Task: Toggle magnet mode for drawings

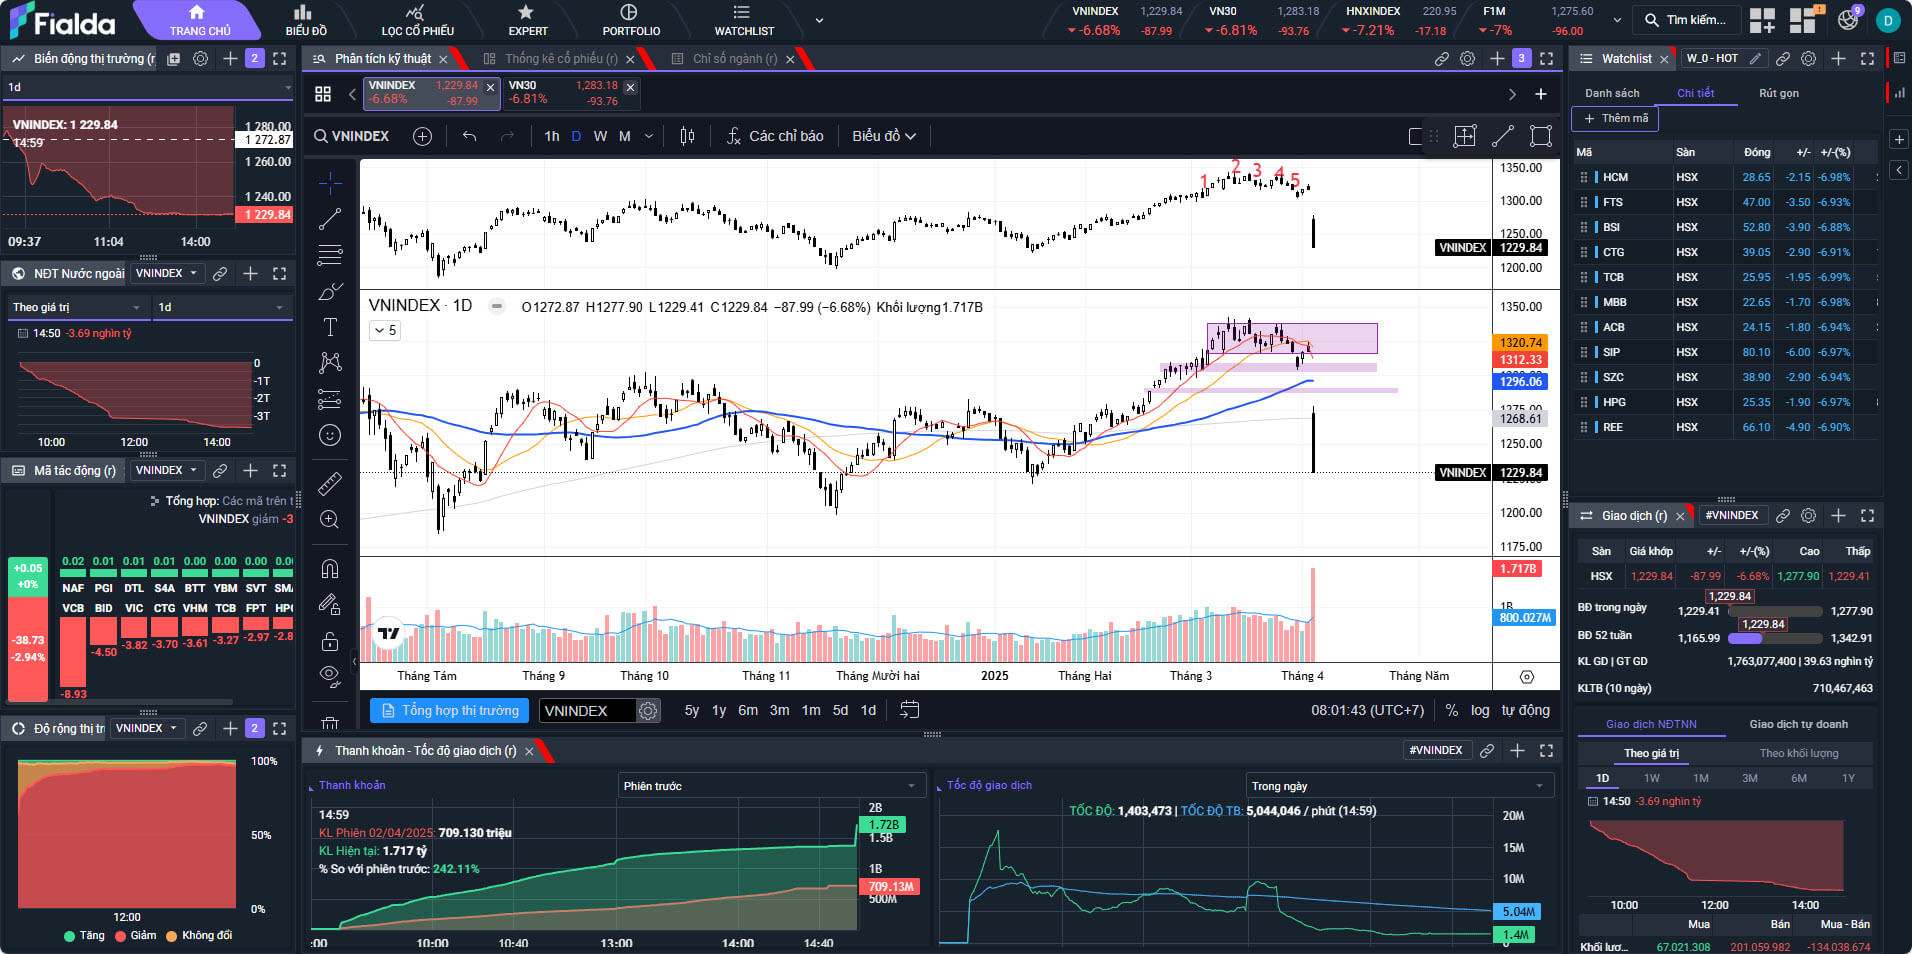Action: coord(330,569)
